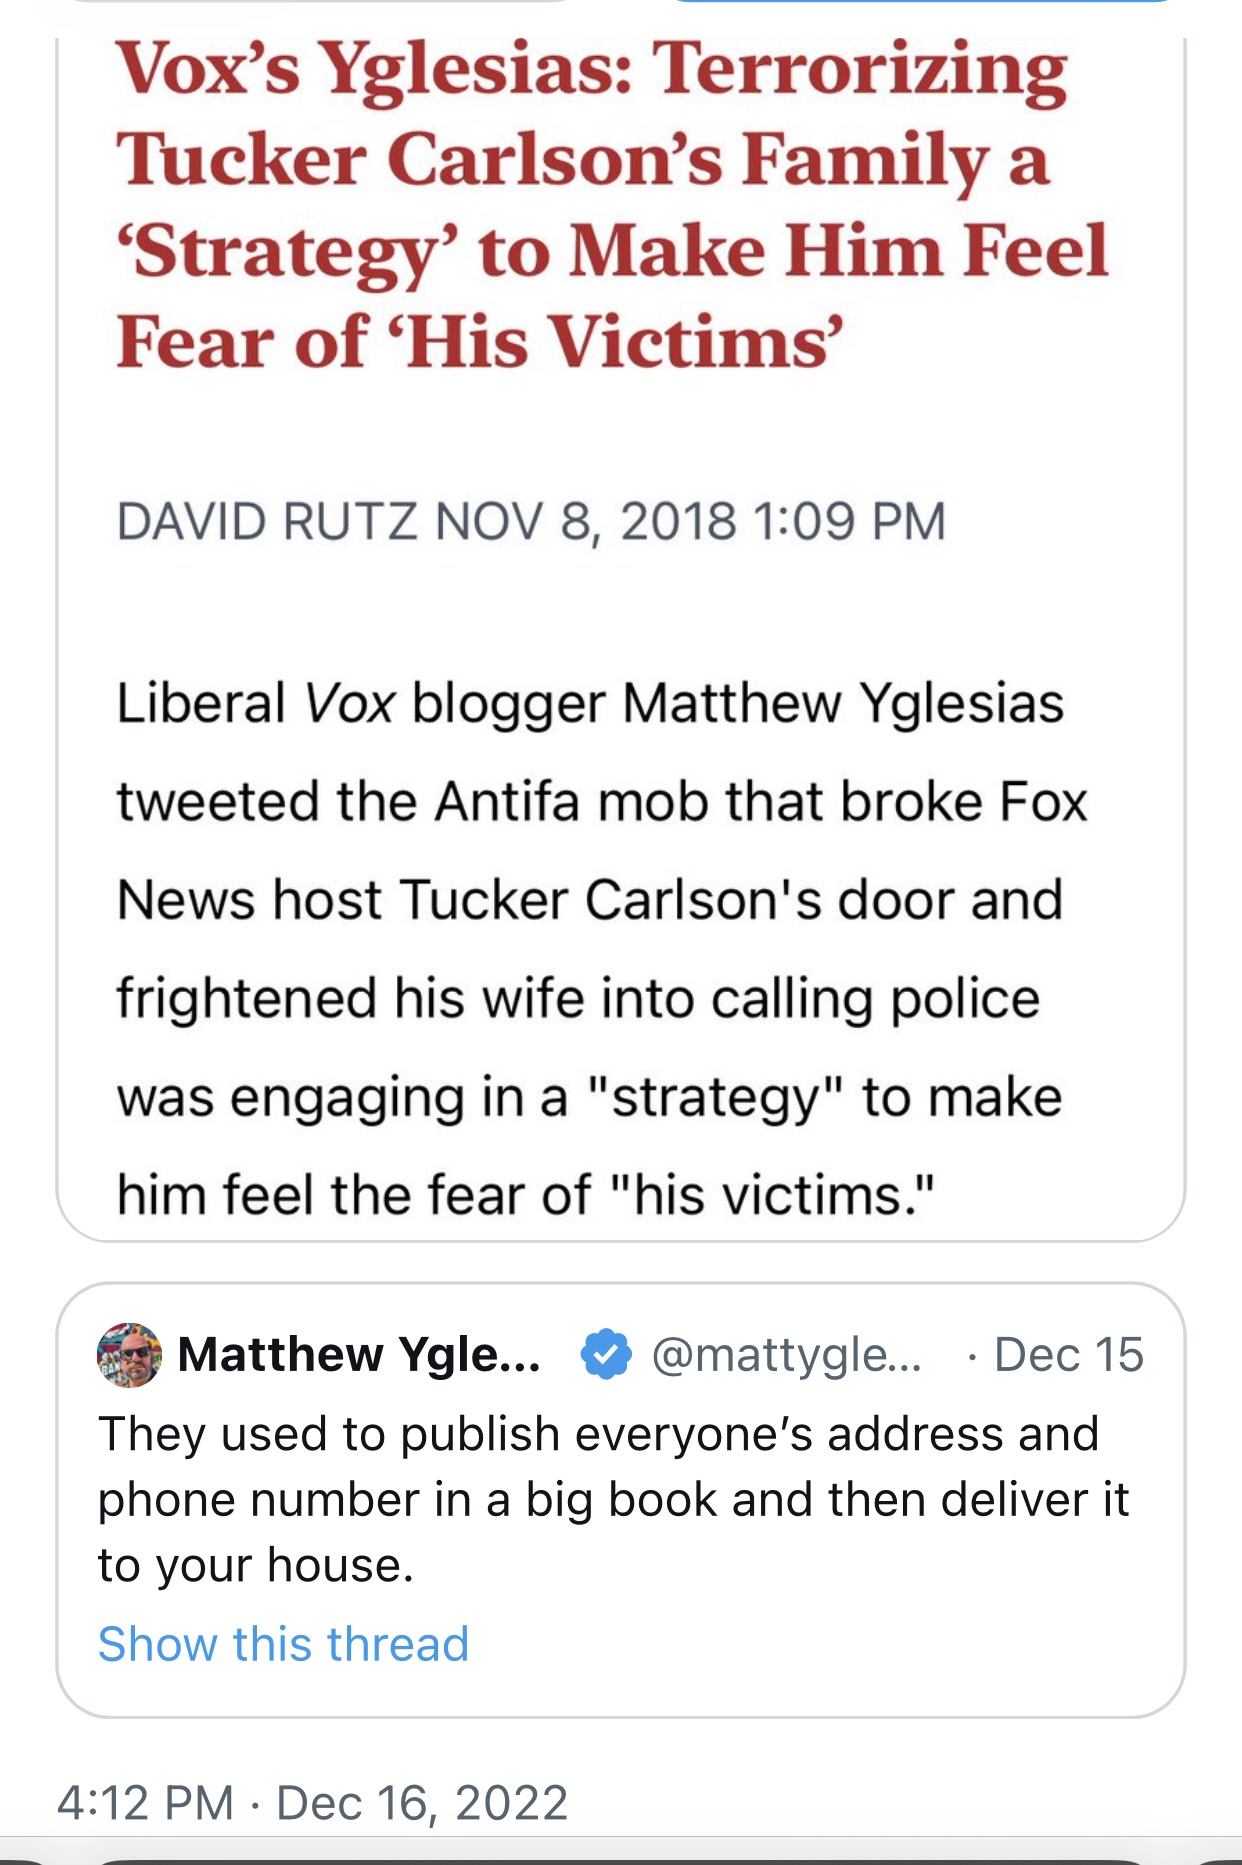Click 'Tucker Carlson's Family' headline line
Viewport: 1242px width, 1865px height.
click(x=583, y=160)
